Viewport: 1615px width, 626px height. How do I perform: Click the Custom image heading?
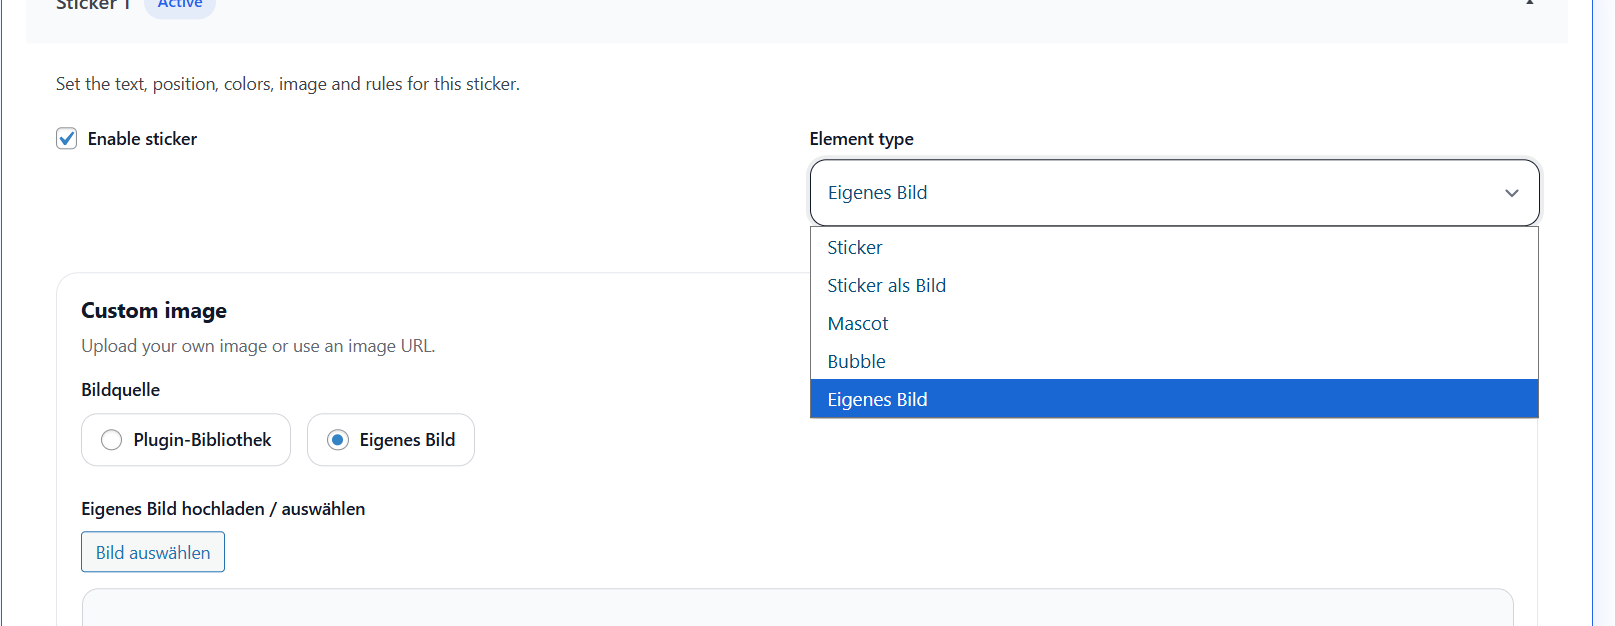click(x=154, y=311)
